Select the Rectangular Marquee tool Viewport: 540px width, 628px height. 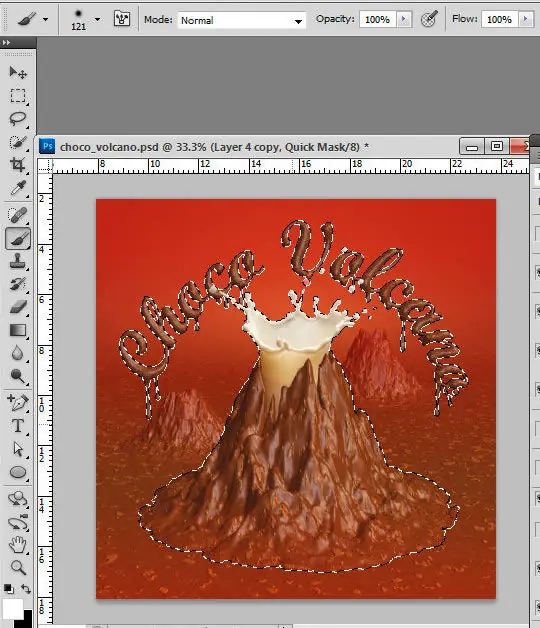click(x=18, y=95)
